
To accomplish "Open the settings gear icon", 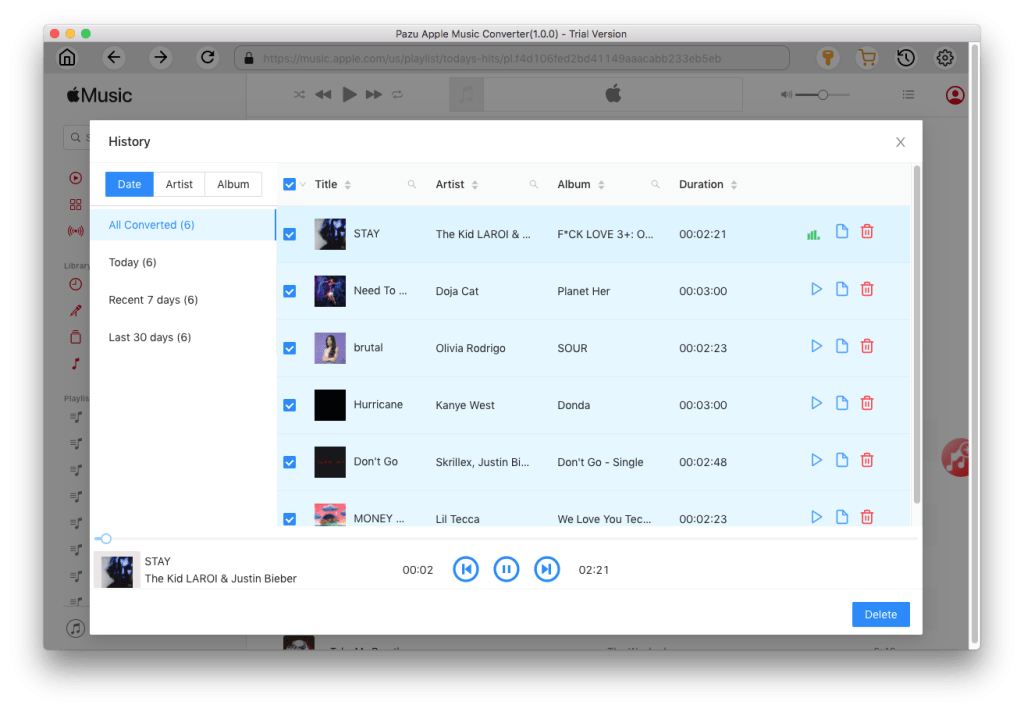I will click(x=944, y=58).
